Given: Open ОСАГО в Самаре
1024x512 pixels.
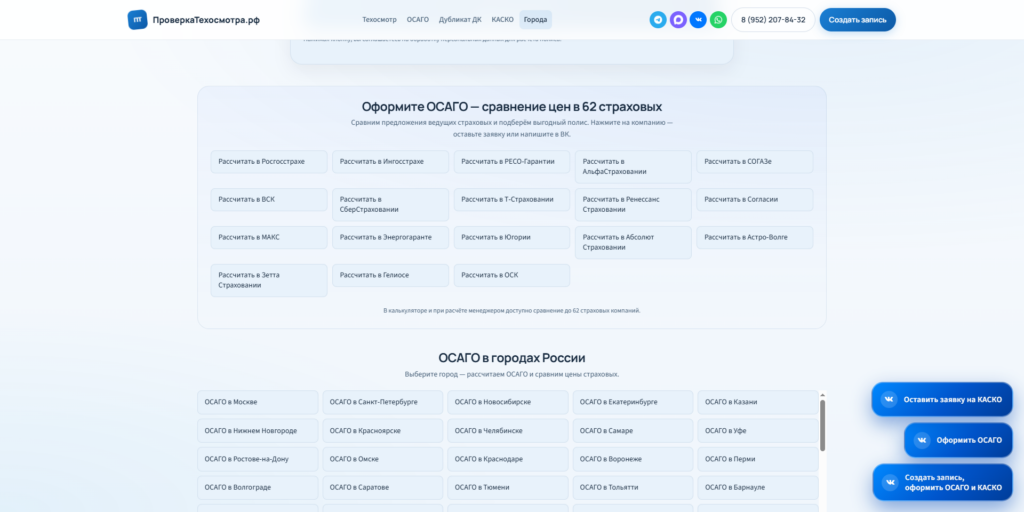Looking at the screenshot, I should pyautogui.click(x=633, y=431).
